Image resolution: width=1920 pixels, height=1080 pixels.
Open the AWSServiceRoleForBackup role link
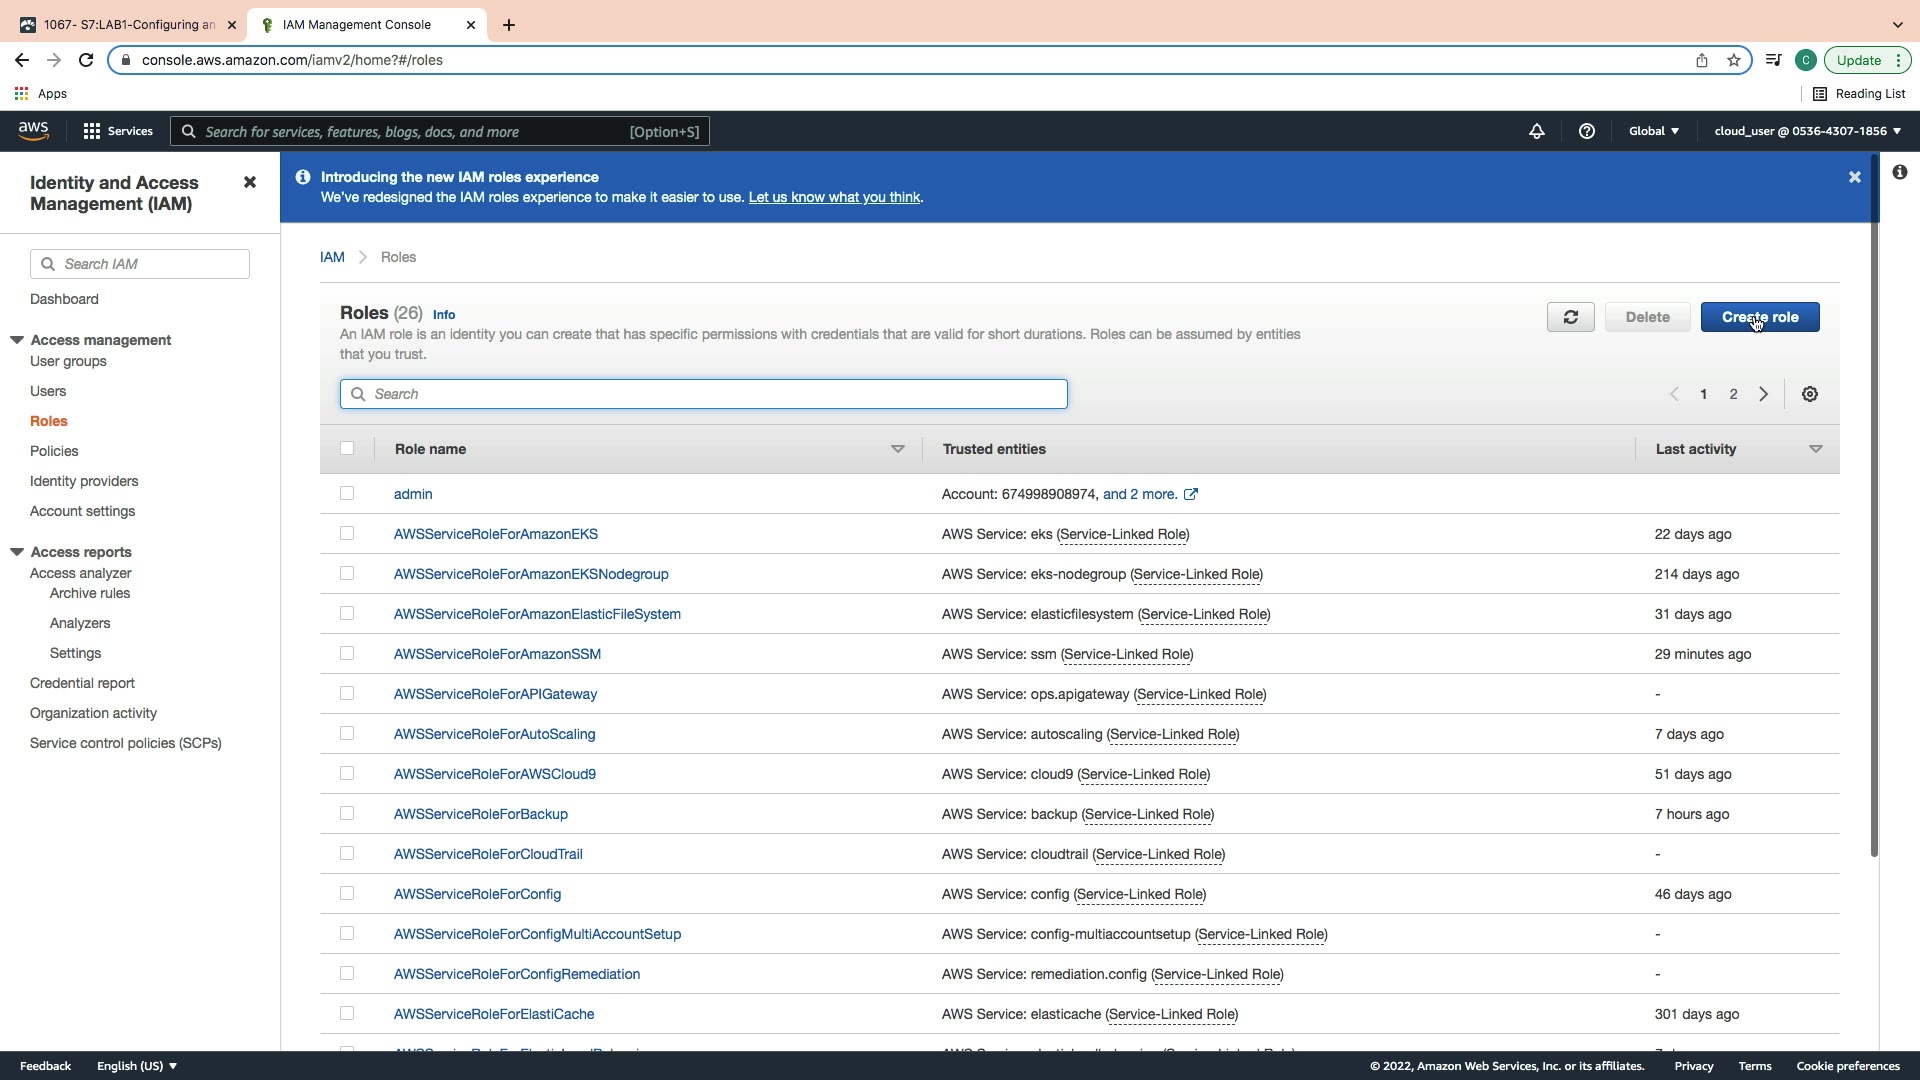point(480,814)
